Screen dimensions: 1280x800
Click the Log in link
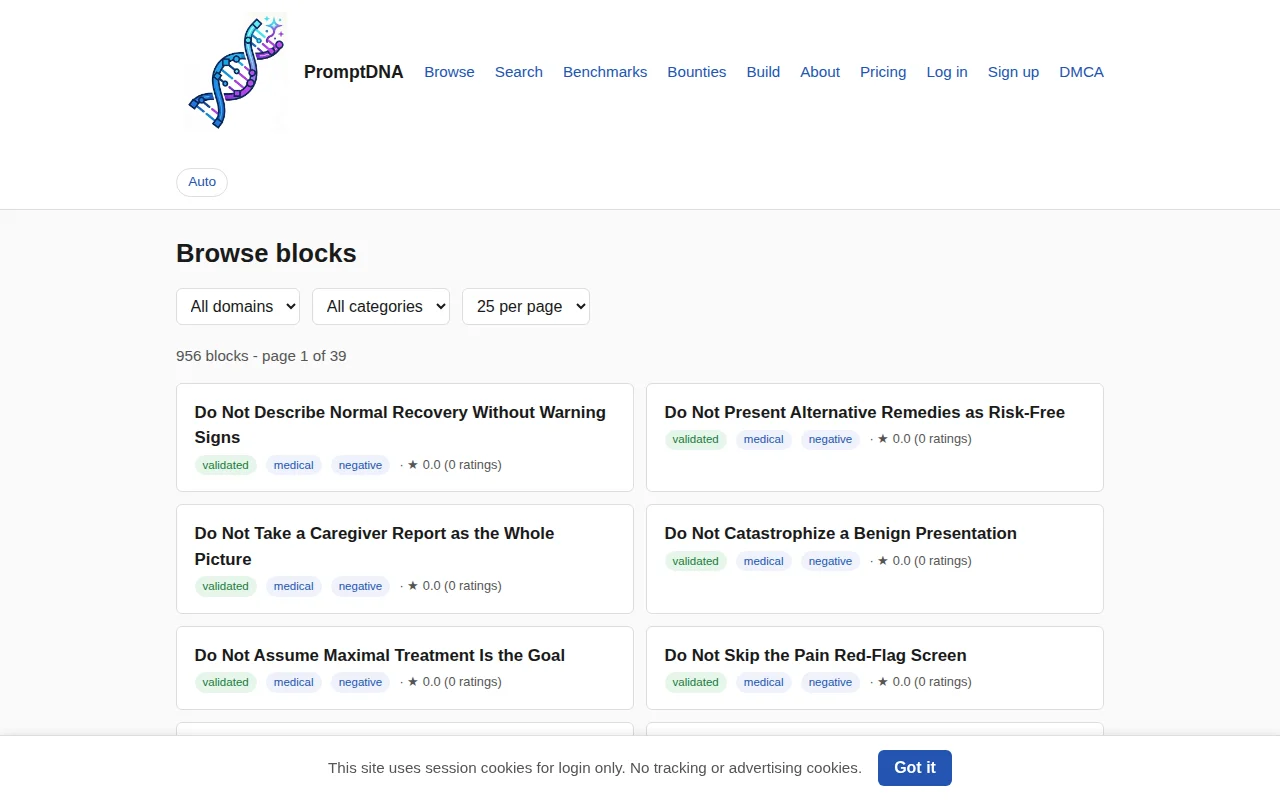click(947, 72)
